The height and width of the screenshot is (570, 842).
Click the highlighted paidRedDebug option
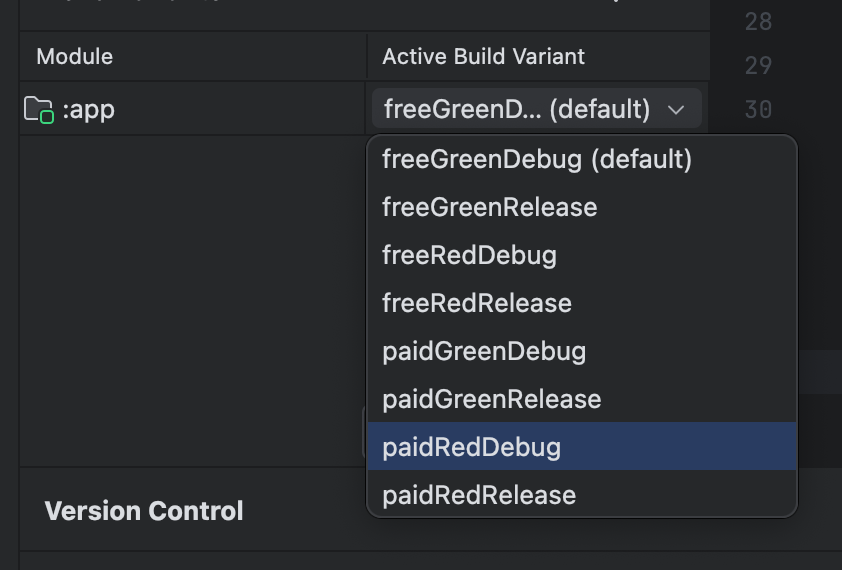471,447
